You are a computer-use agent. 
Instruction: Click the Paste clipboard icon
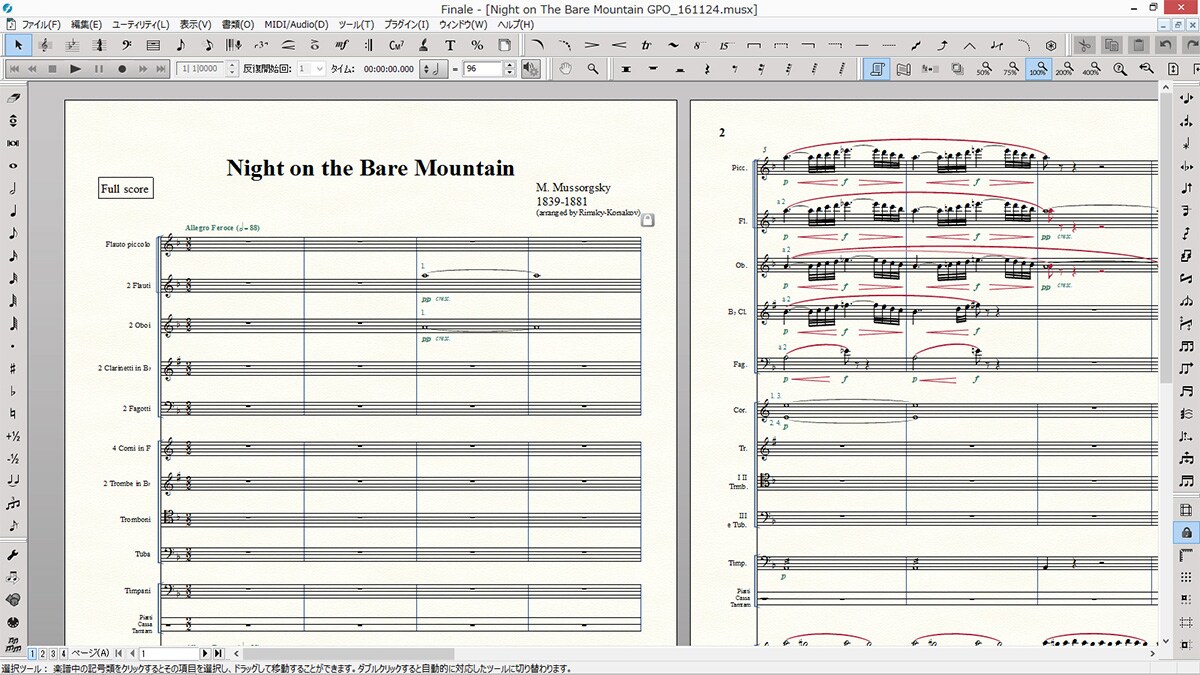click(1139, 45)
